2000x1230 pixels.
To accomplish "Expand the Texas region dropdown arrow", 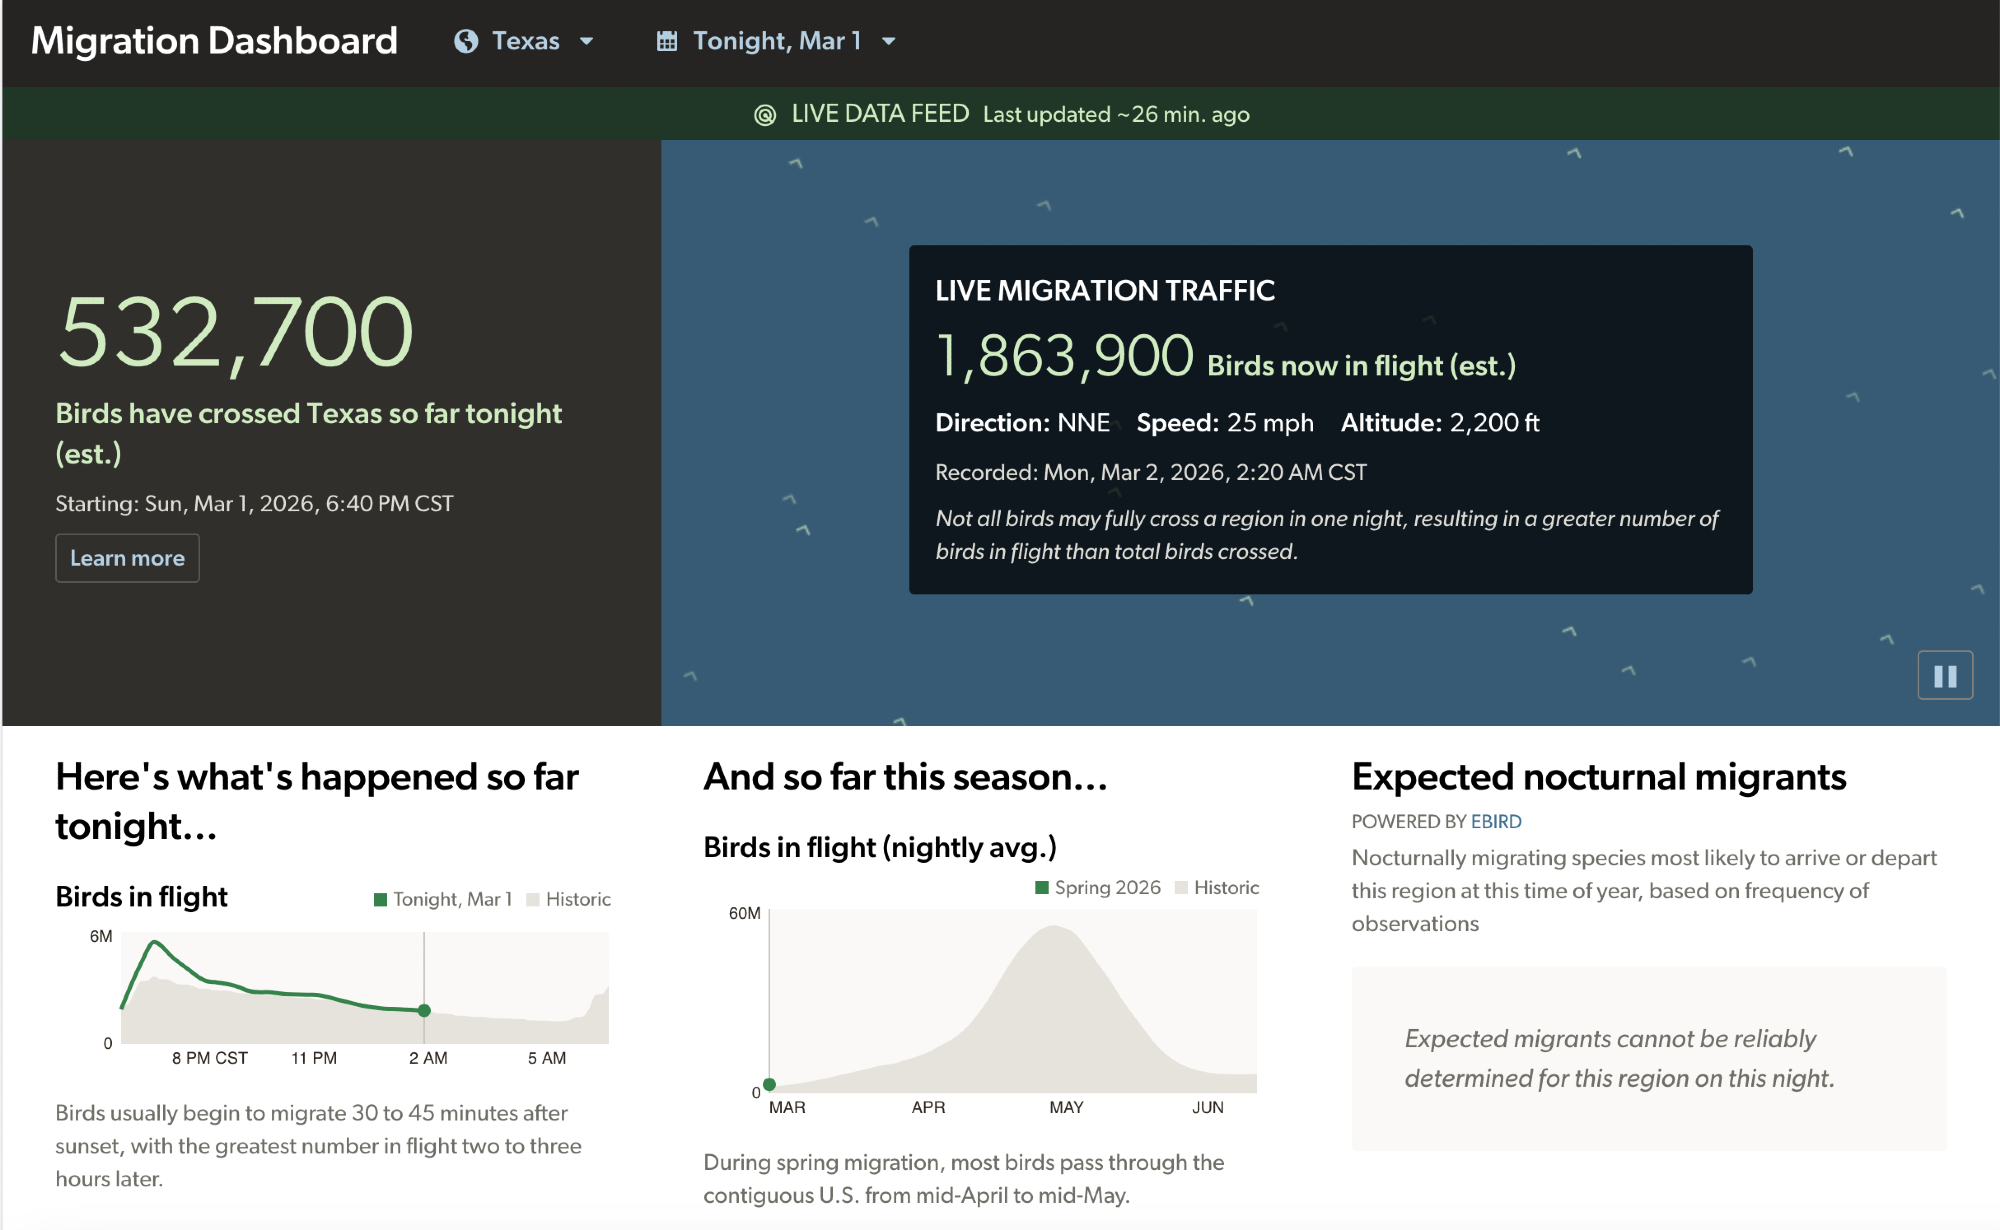I will pos(587,41).
